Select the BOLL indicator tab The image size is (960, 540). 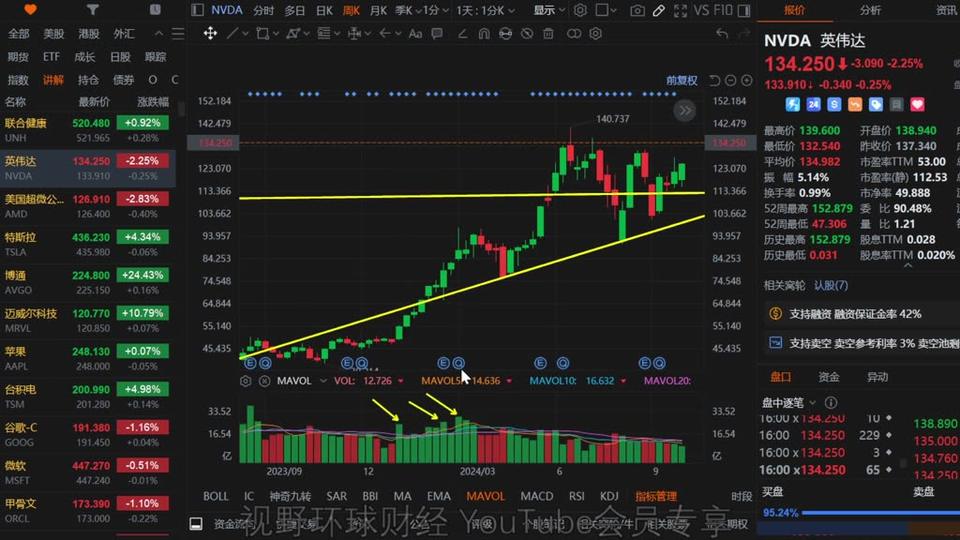[216, 496]
